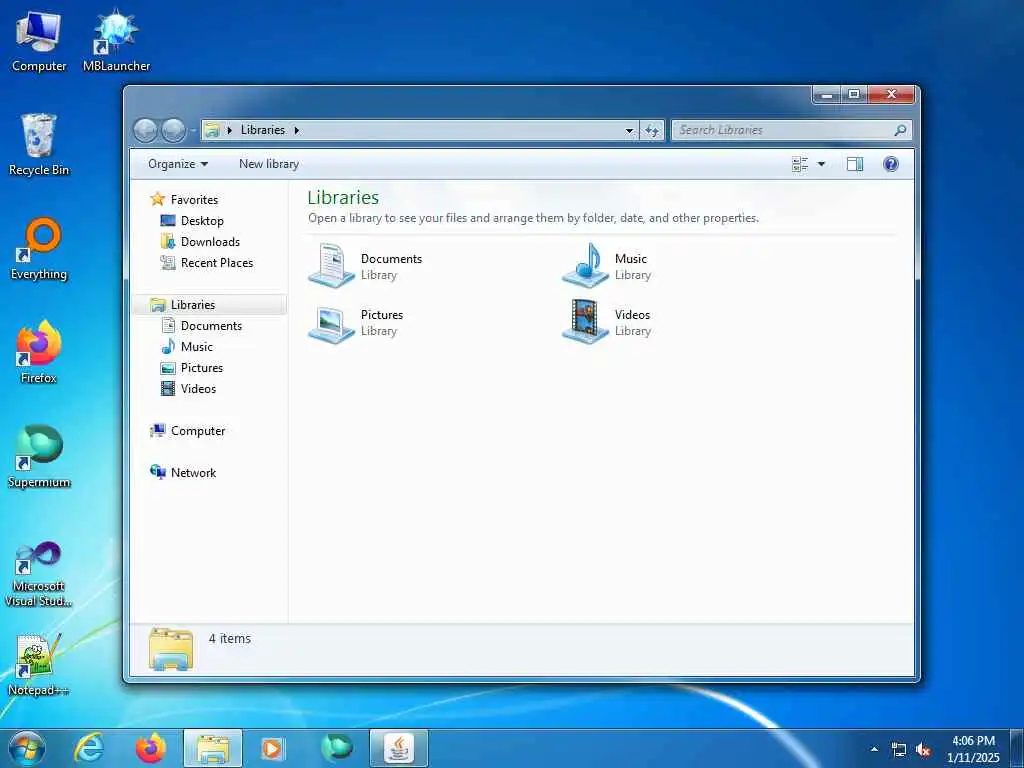This screenshot has height=768, width=1024.
Task: Toggle the preview pane
Action: 854,164
